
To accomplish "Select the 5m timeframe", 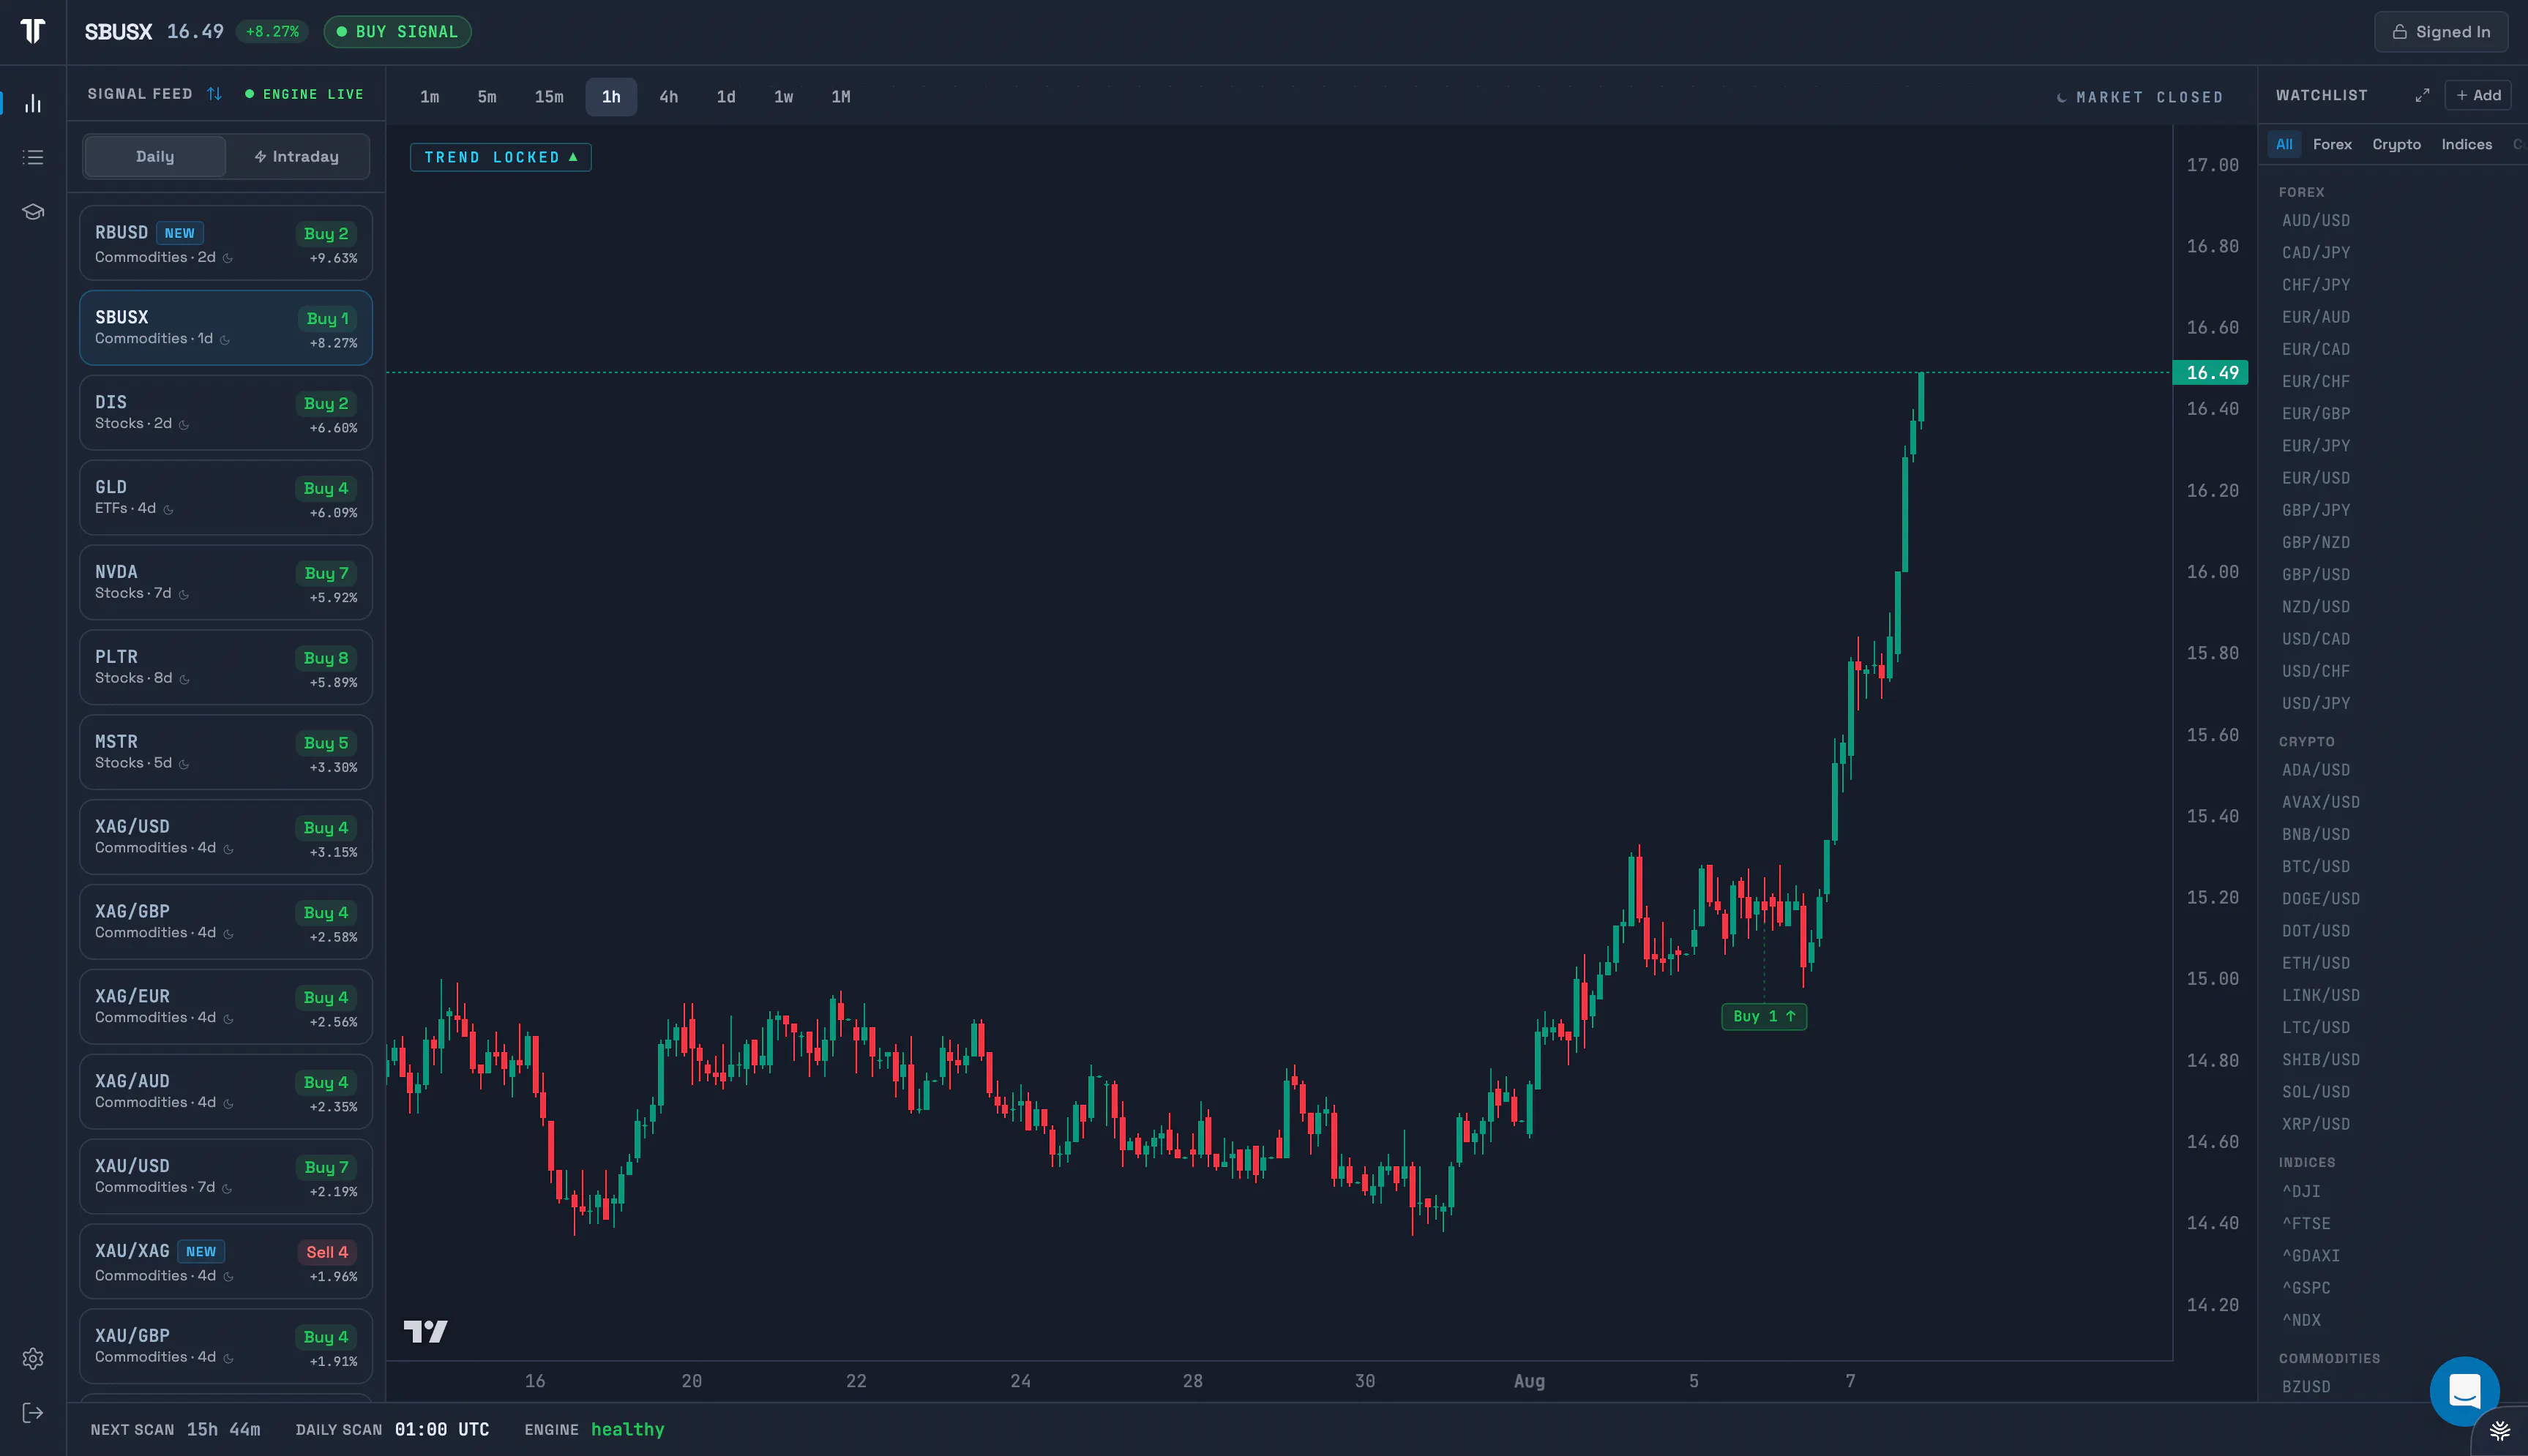I will (487, 97).
